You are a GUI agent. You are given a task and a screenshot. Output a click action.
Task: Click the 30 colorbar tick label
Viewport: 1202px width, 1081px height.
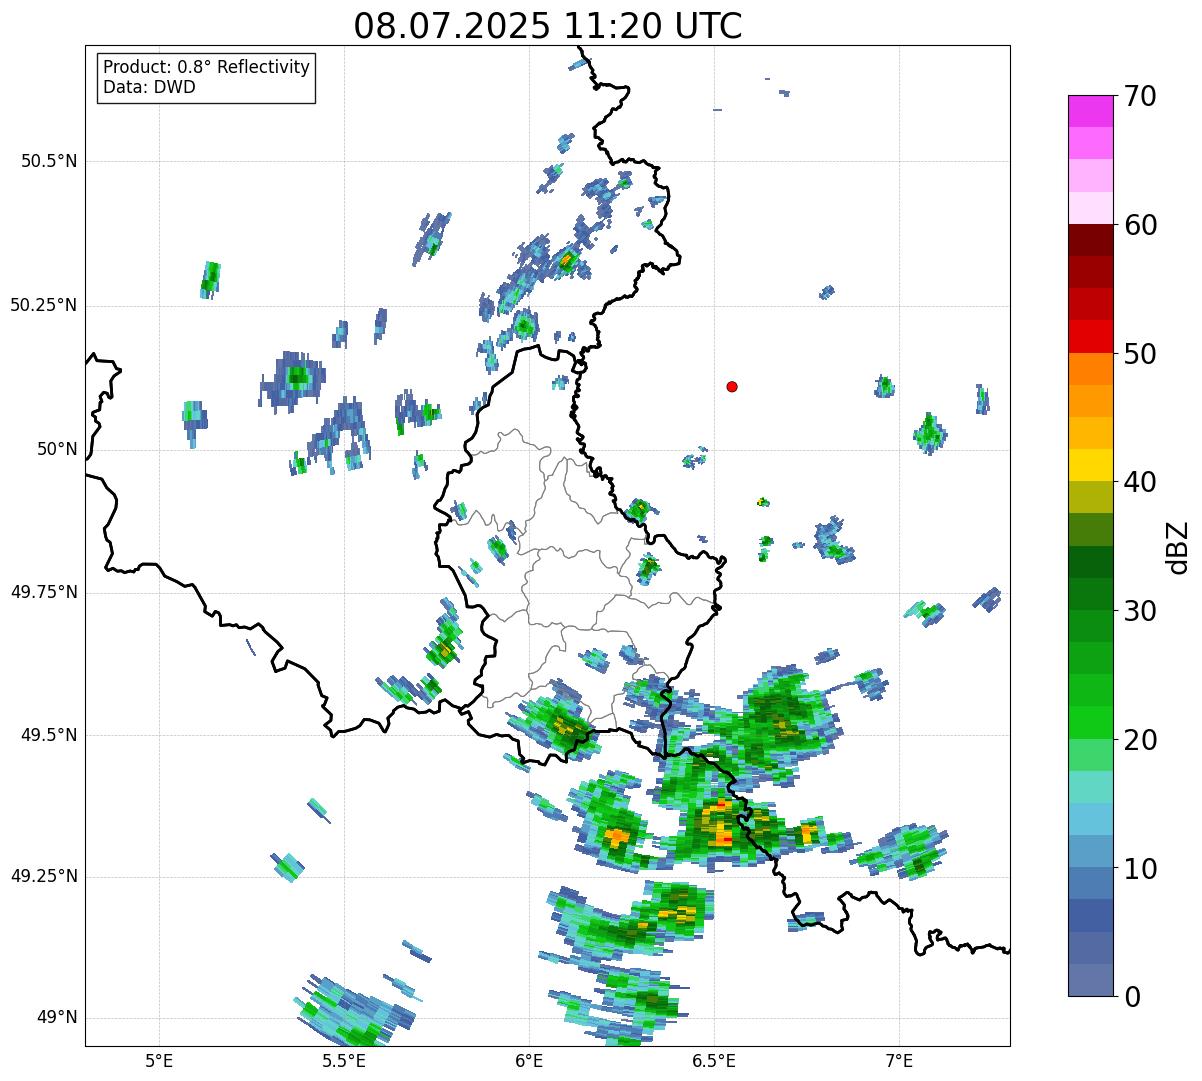pyautogui.click(x=1140, y=611)
